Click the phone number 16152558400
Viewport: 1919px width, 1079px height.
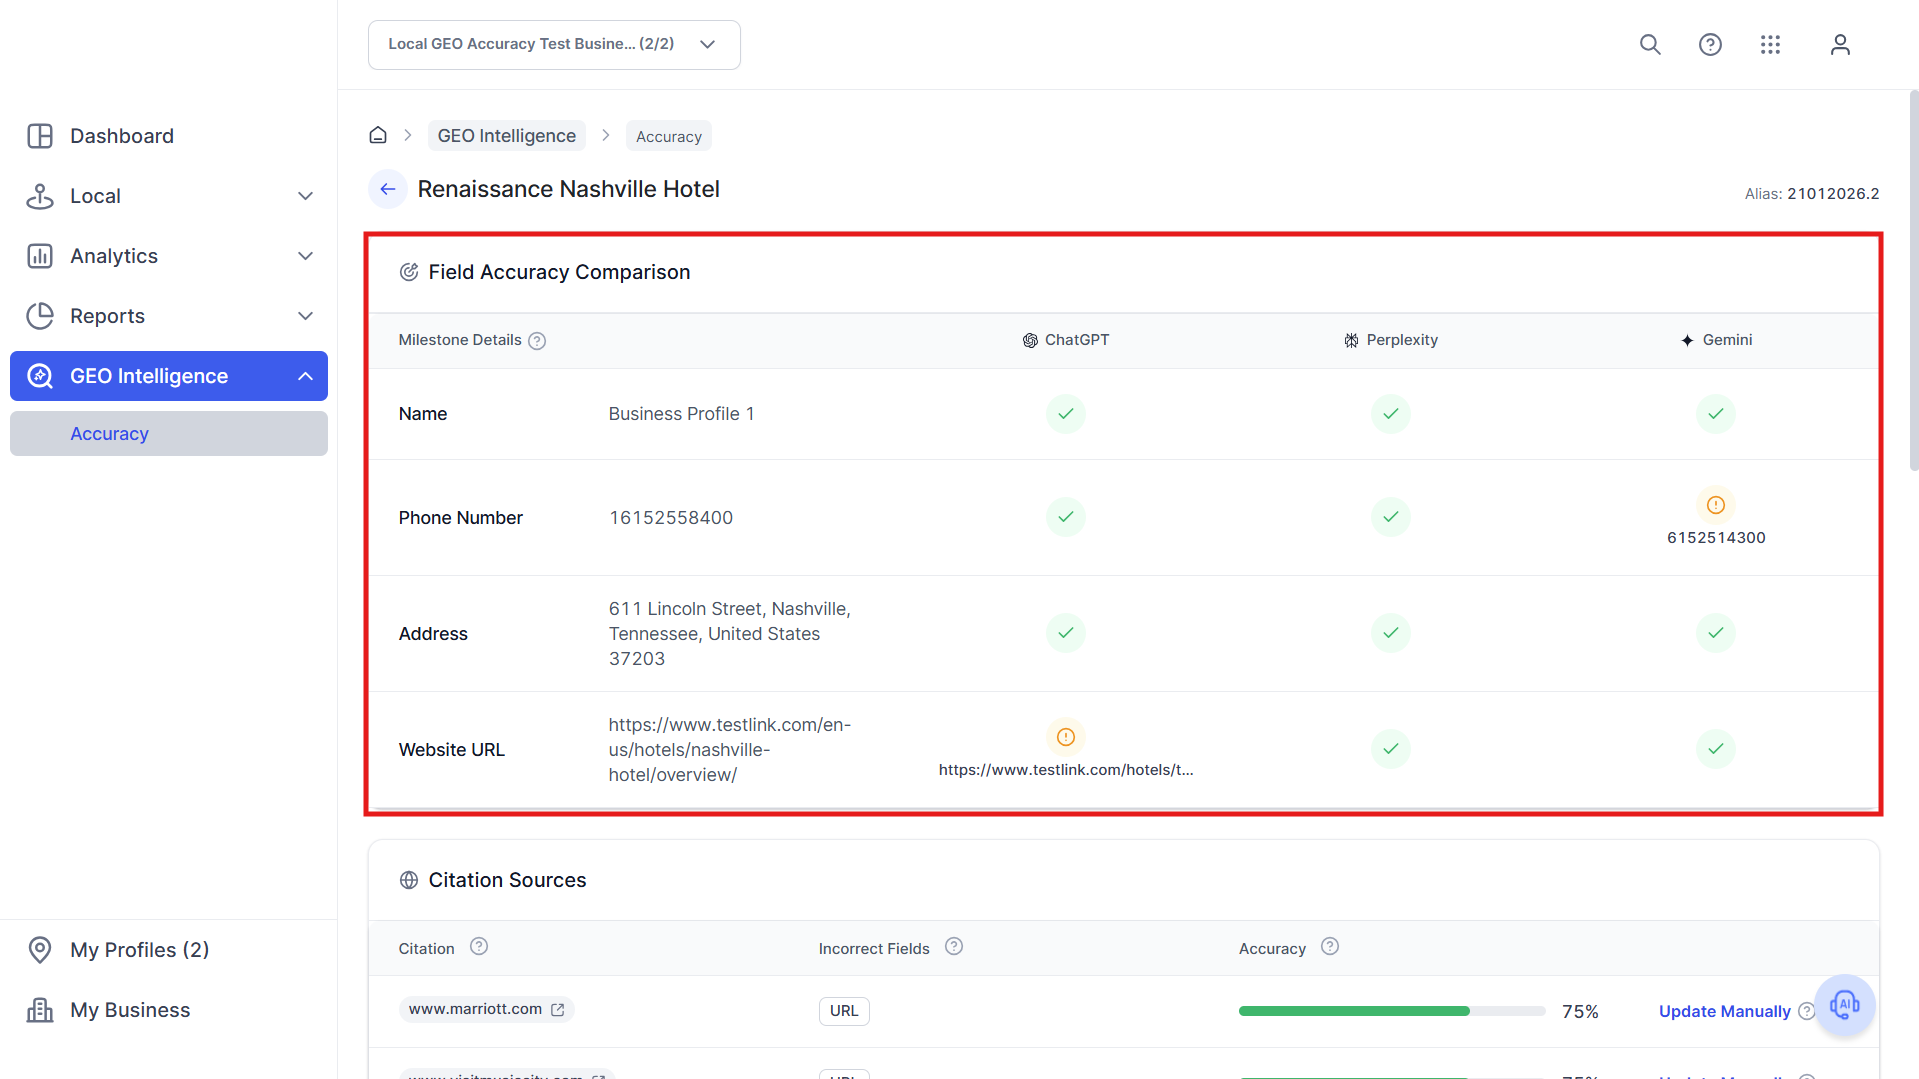[671, 518]
